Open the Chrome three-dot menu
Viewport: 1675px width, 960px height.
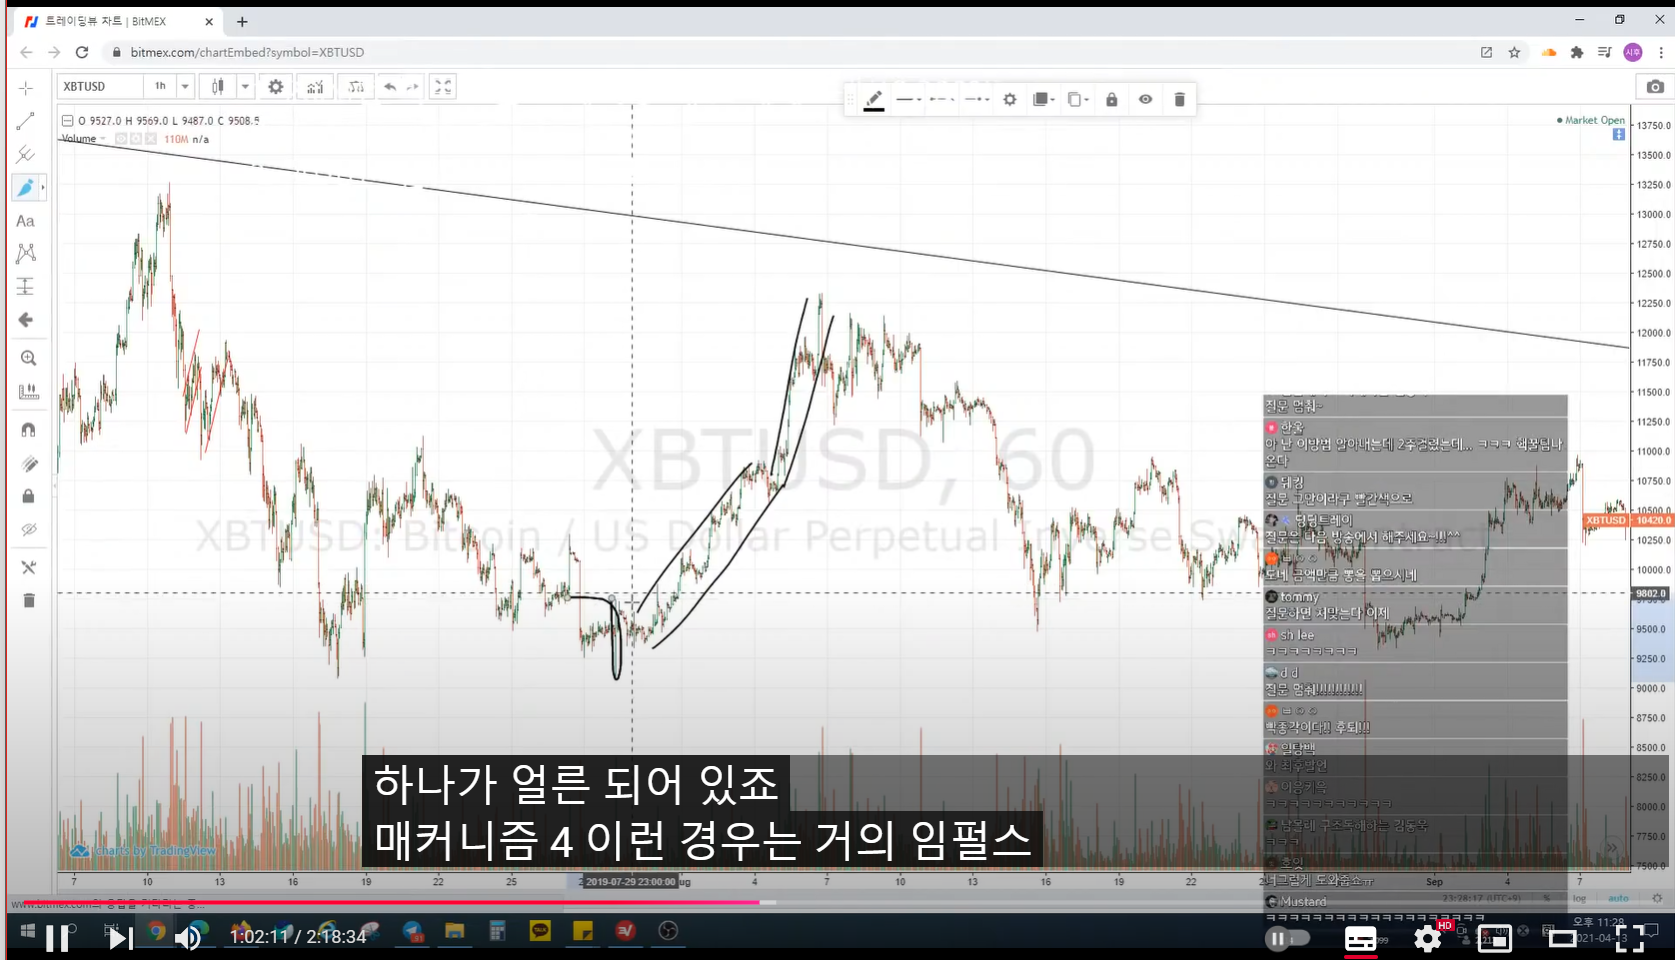pos(1661,52)
